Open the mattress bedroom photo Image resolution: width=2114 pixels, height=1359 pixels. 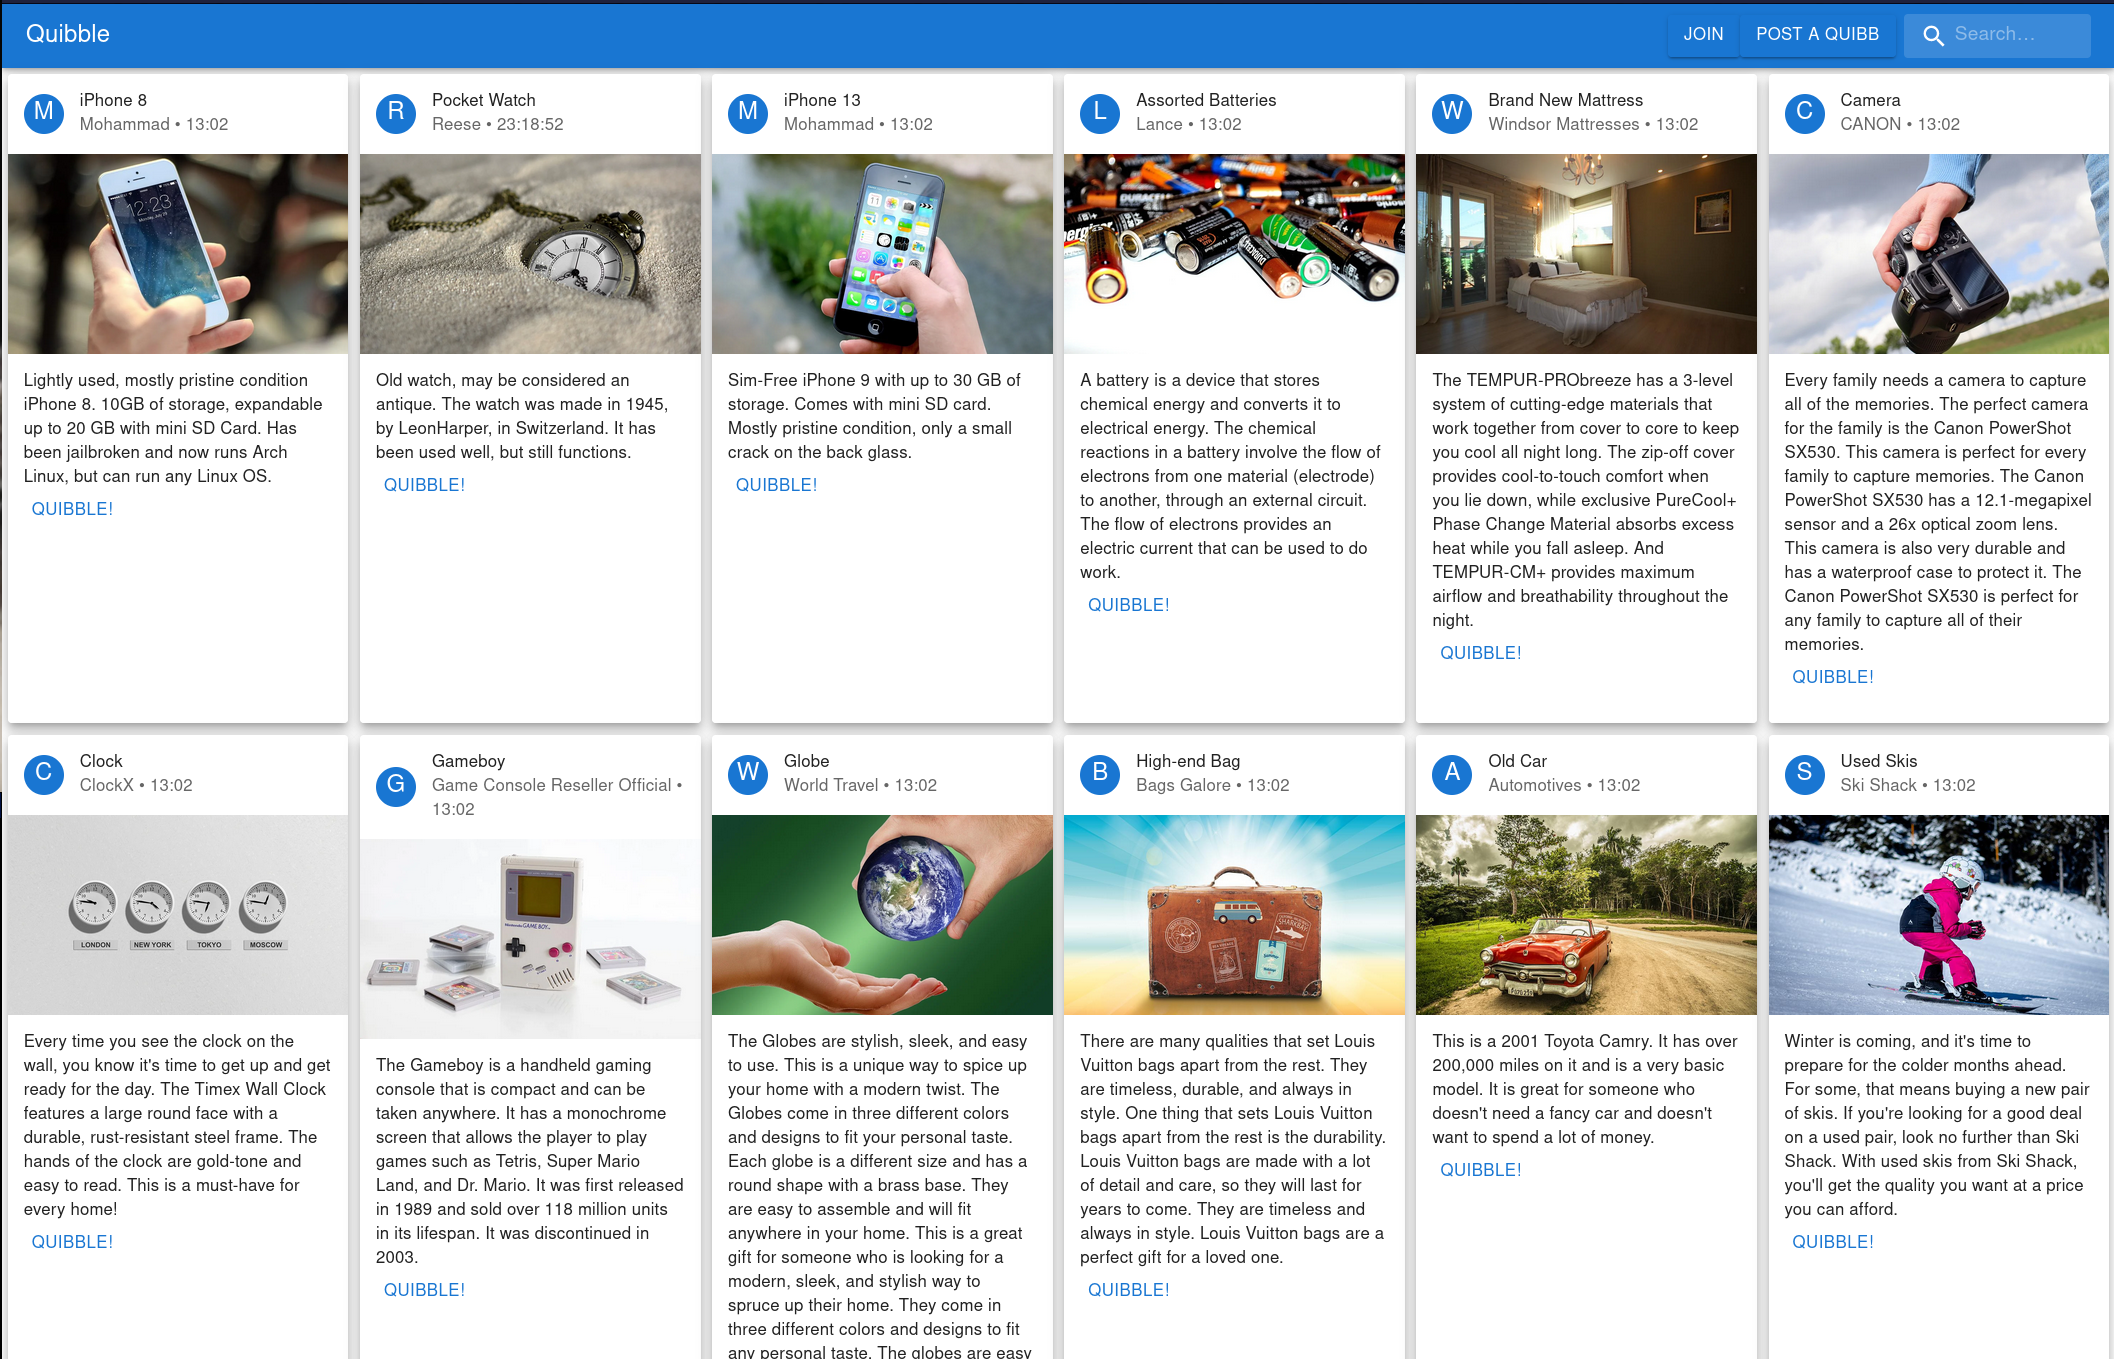tap(1586, 254)
